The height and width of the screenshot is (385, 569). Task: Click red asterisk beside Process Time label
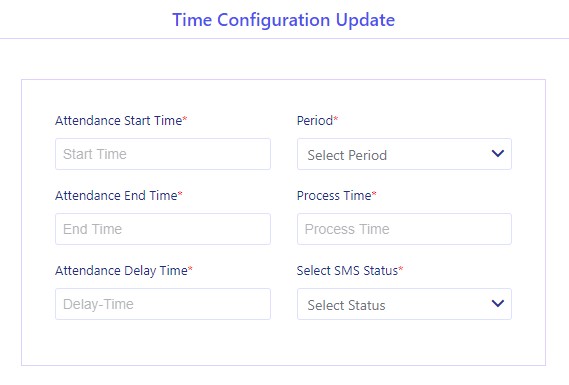(374, 193)
